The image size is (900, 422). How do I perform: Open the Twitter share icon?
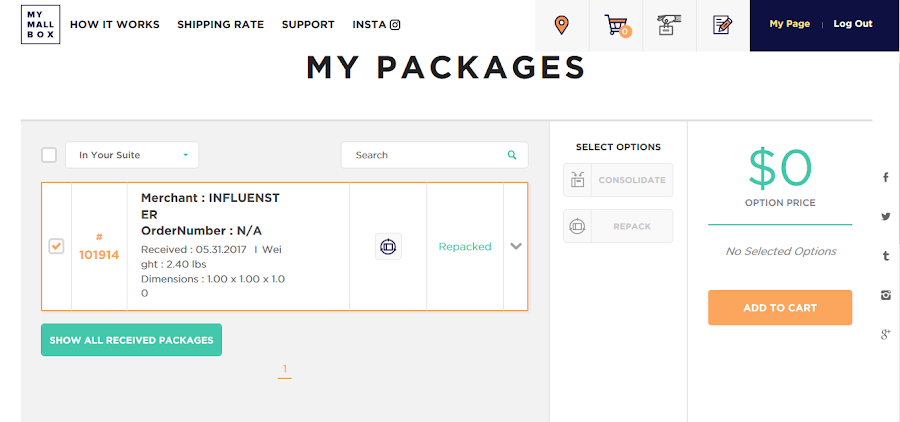[x=886, y=216]
